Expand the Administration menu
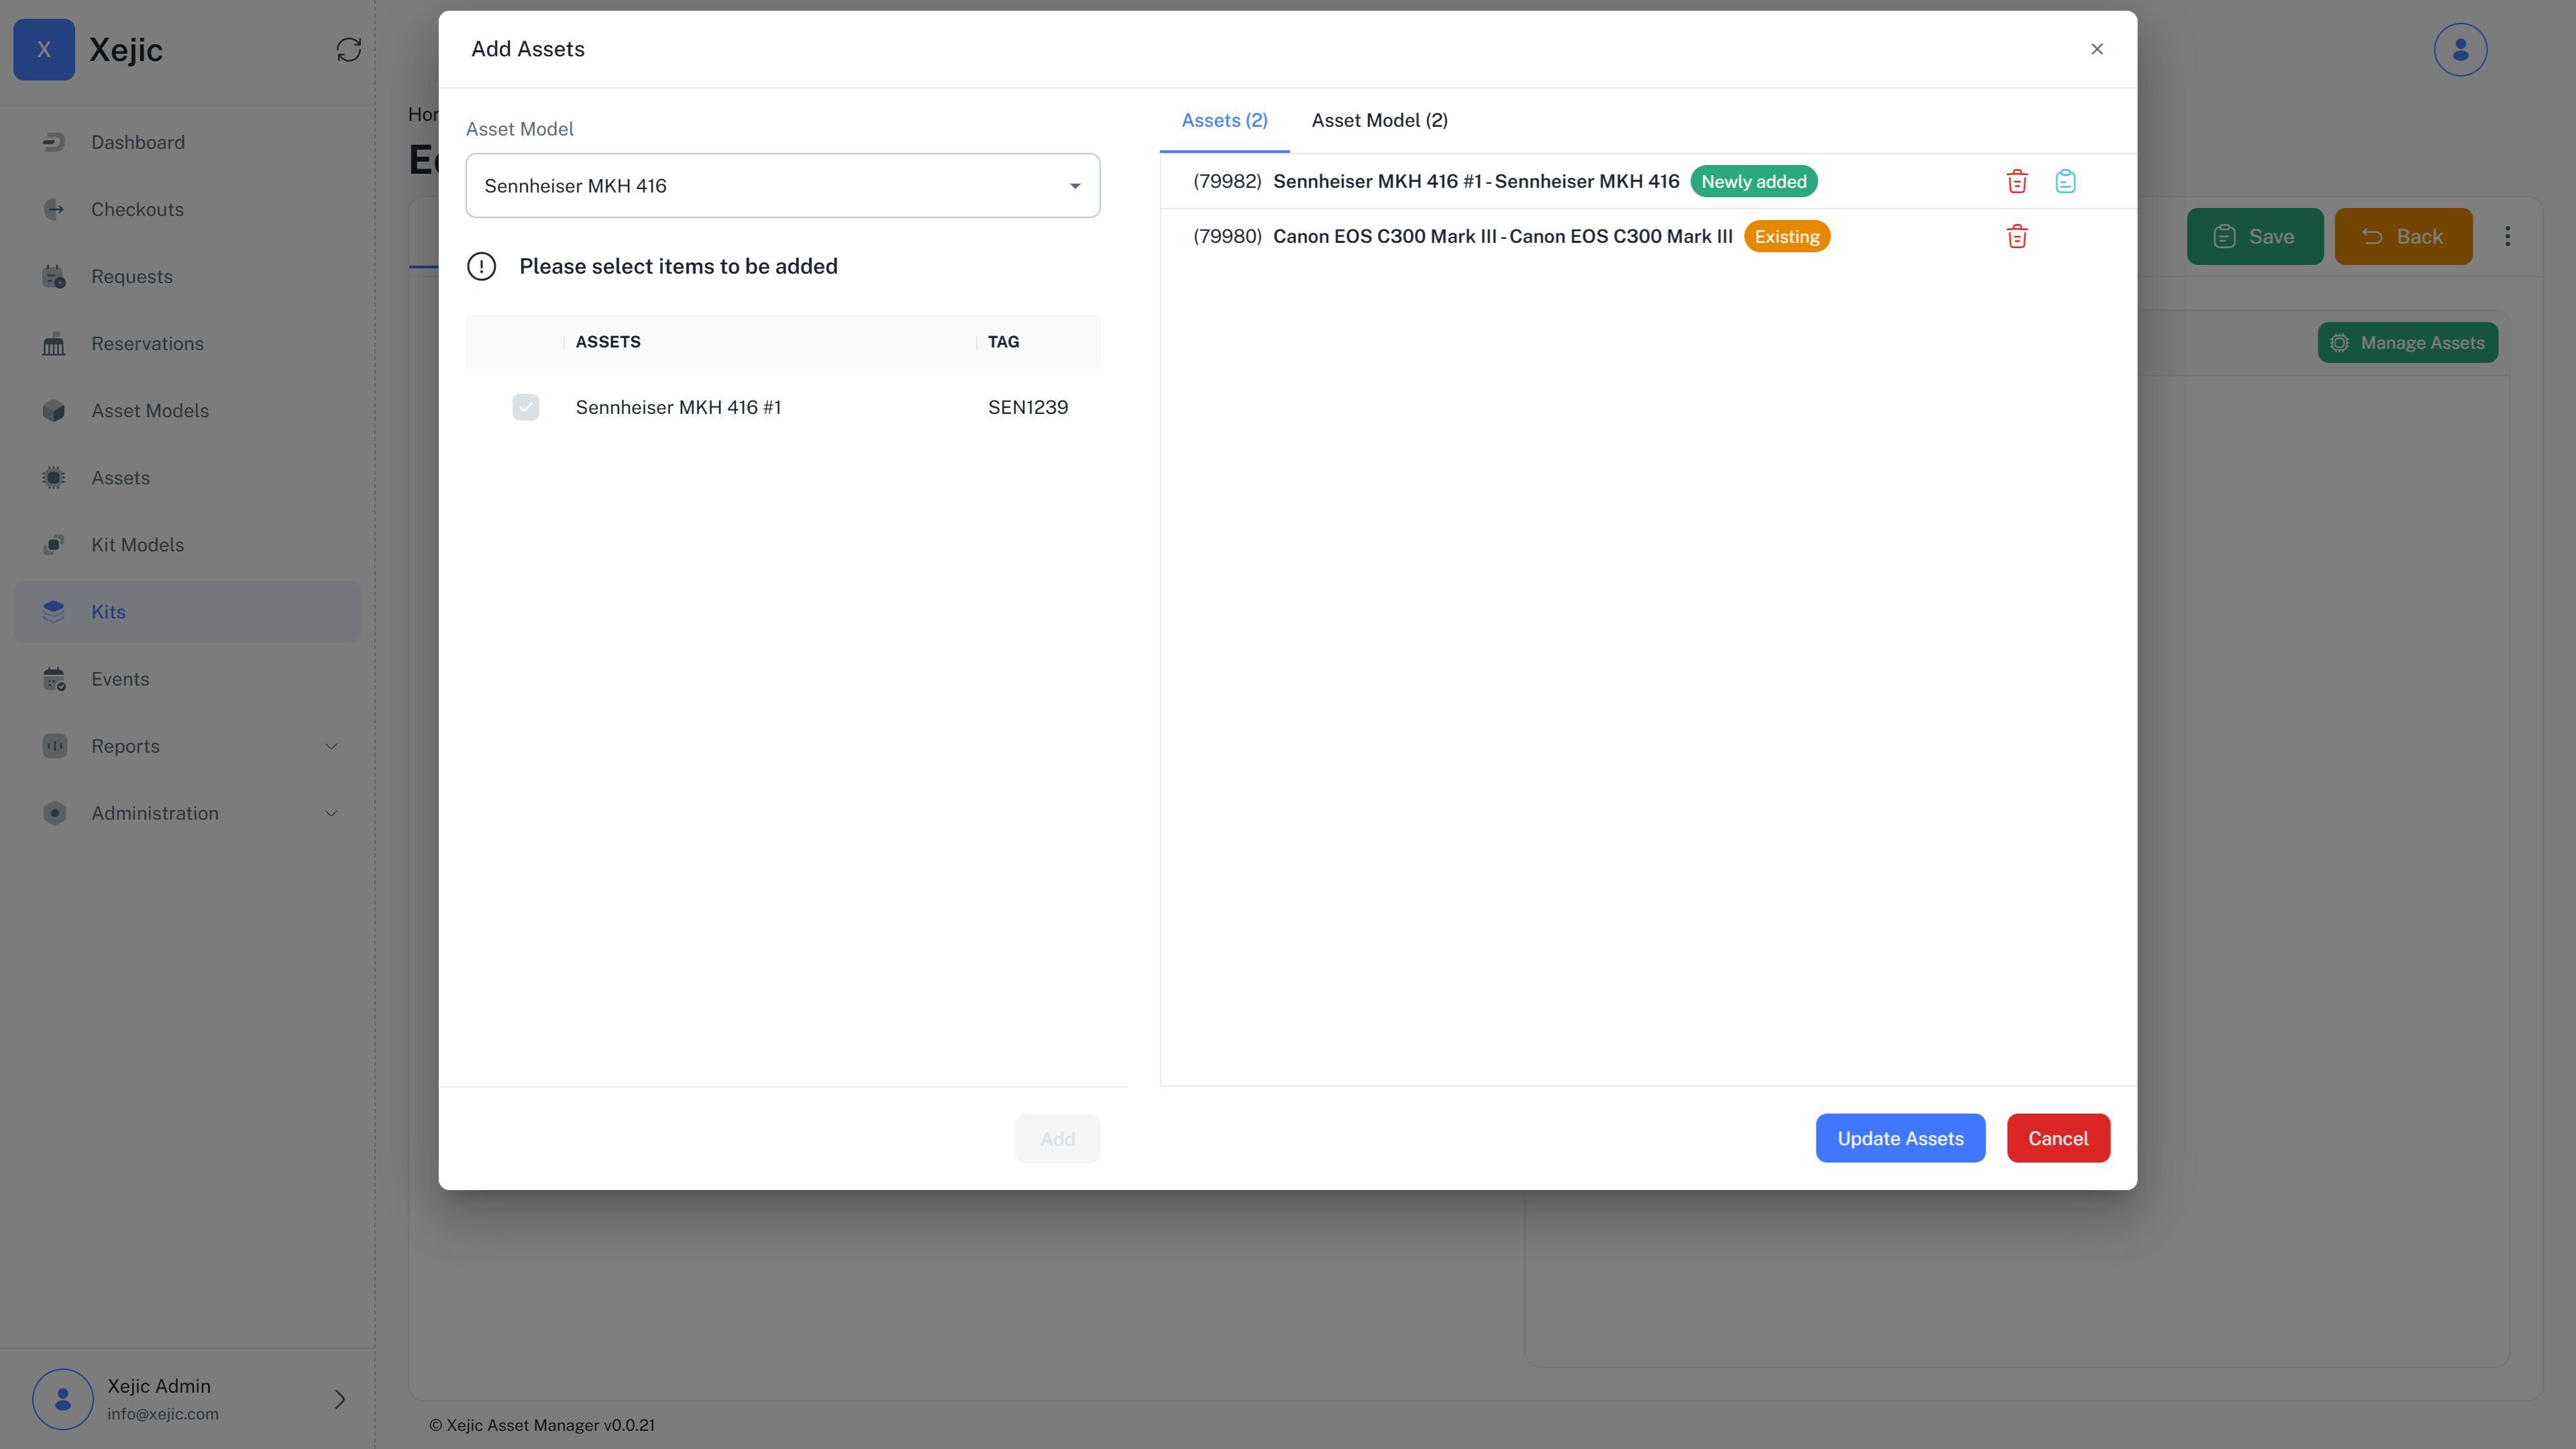This screenshot has height=1449, width=2576. pos(187,812)
